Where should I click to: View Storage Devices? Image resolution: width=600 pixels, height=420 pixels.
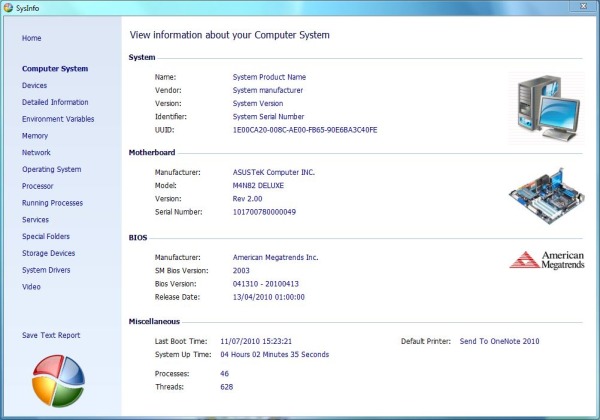[x=48, y=253]
